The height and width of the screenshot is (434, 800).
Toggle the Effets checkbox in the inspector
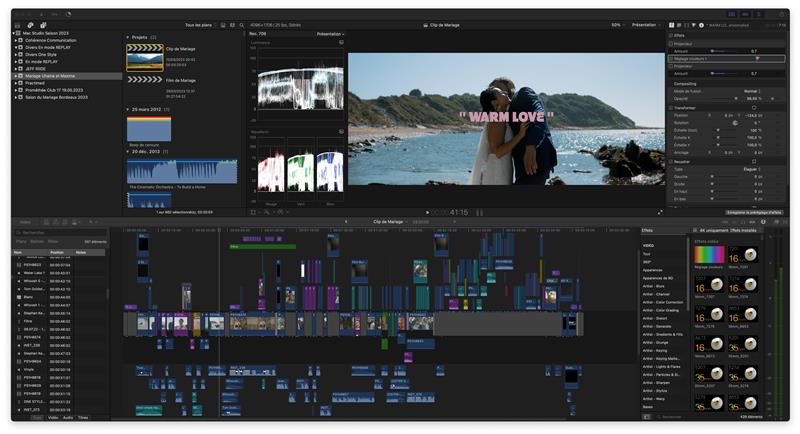[671, 36]
